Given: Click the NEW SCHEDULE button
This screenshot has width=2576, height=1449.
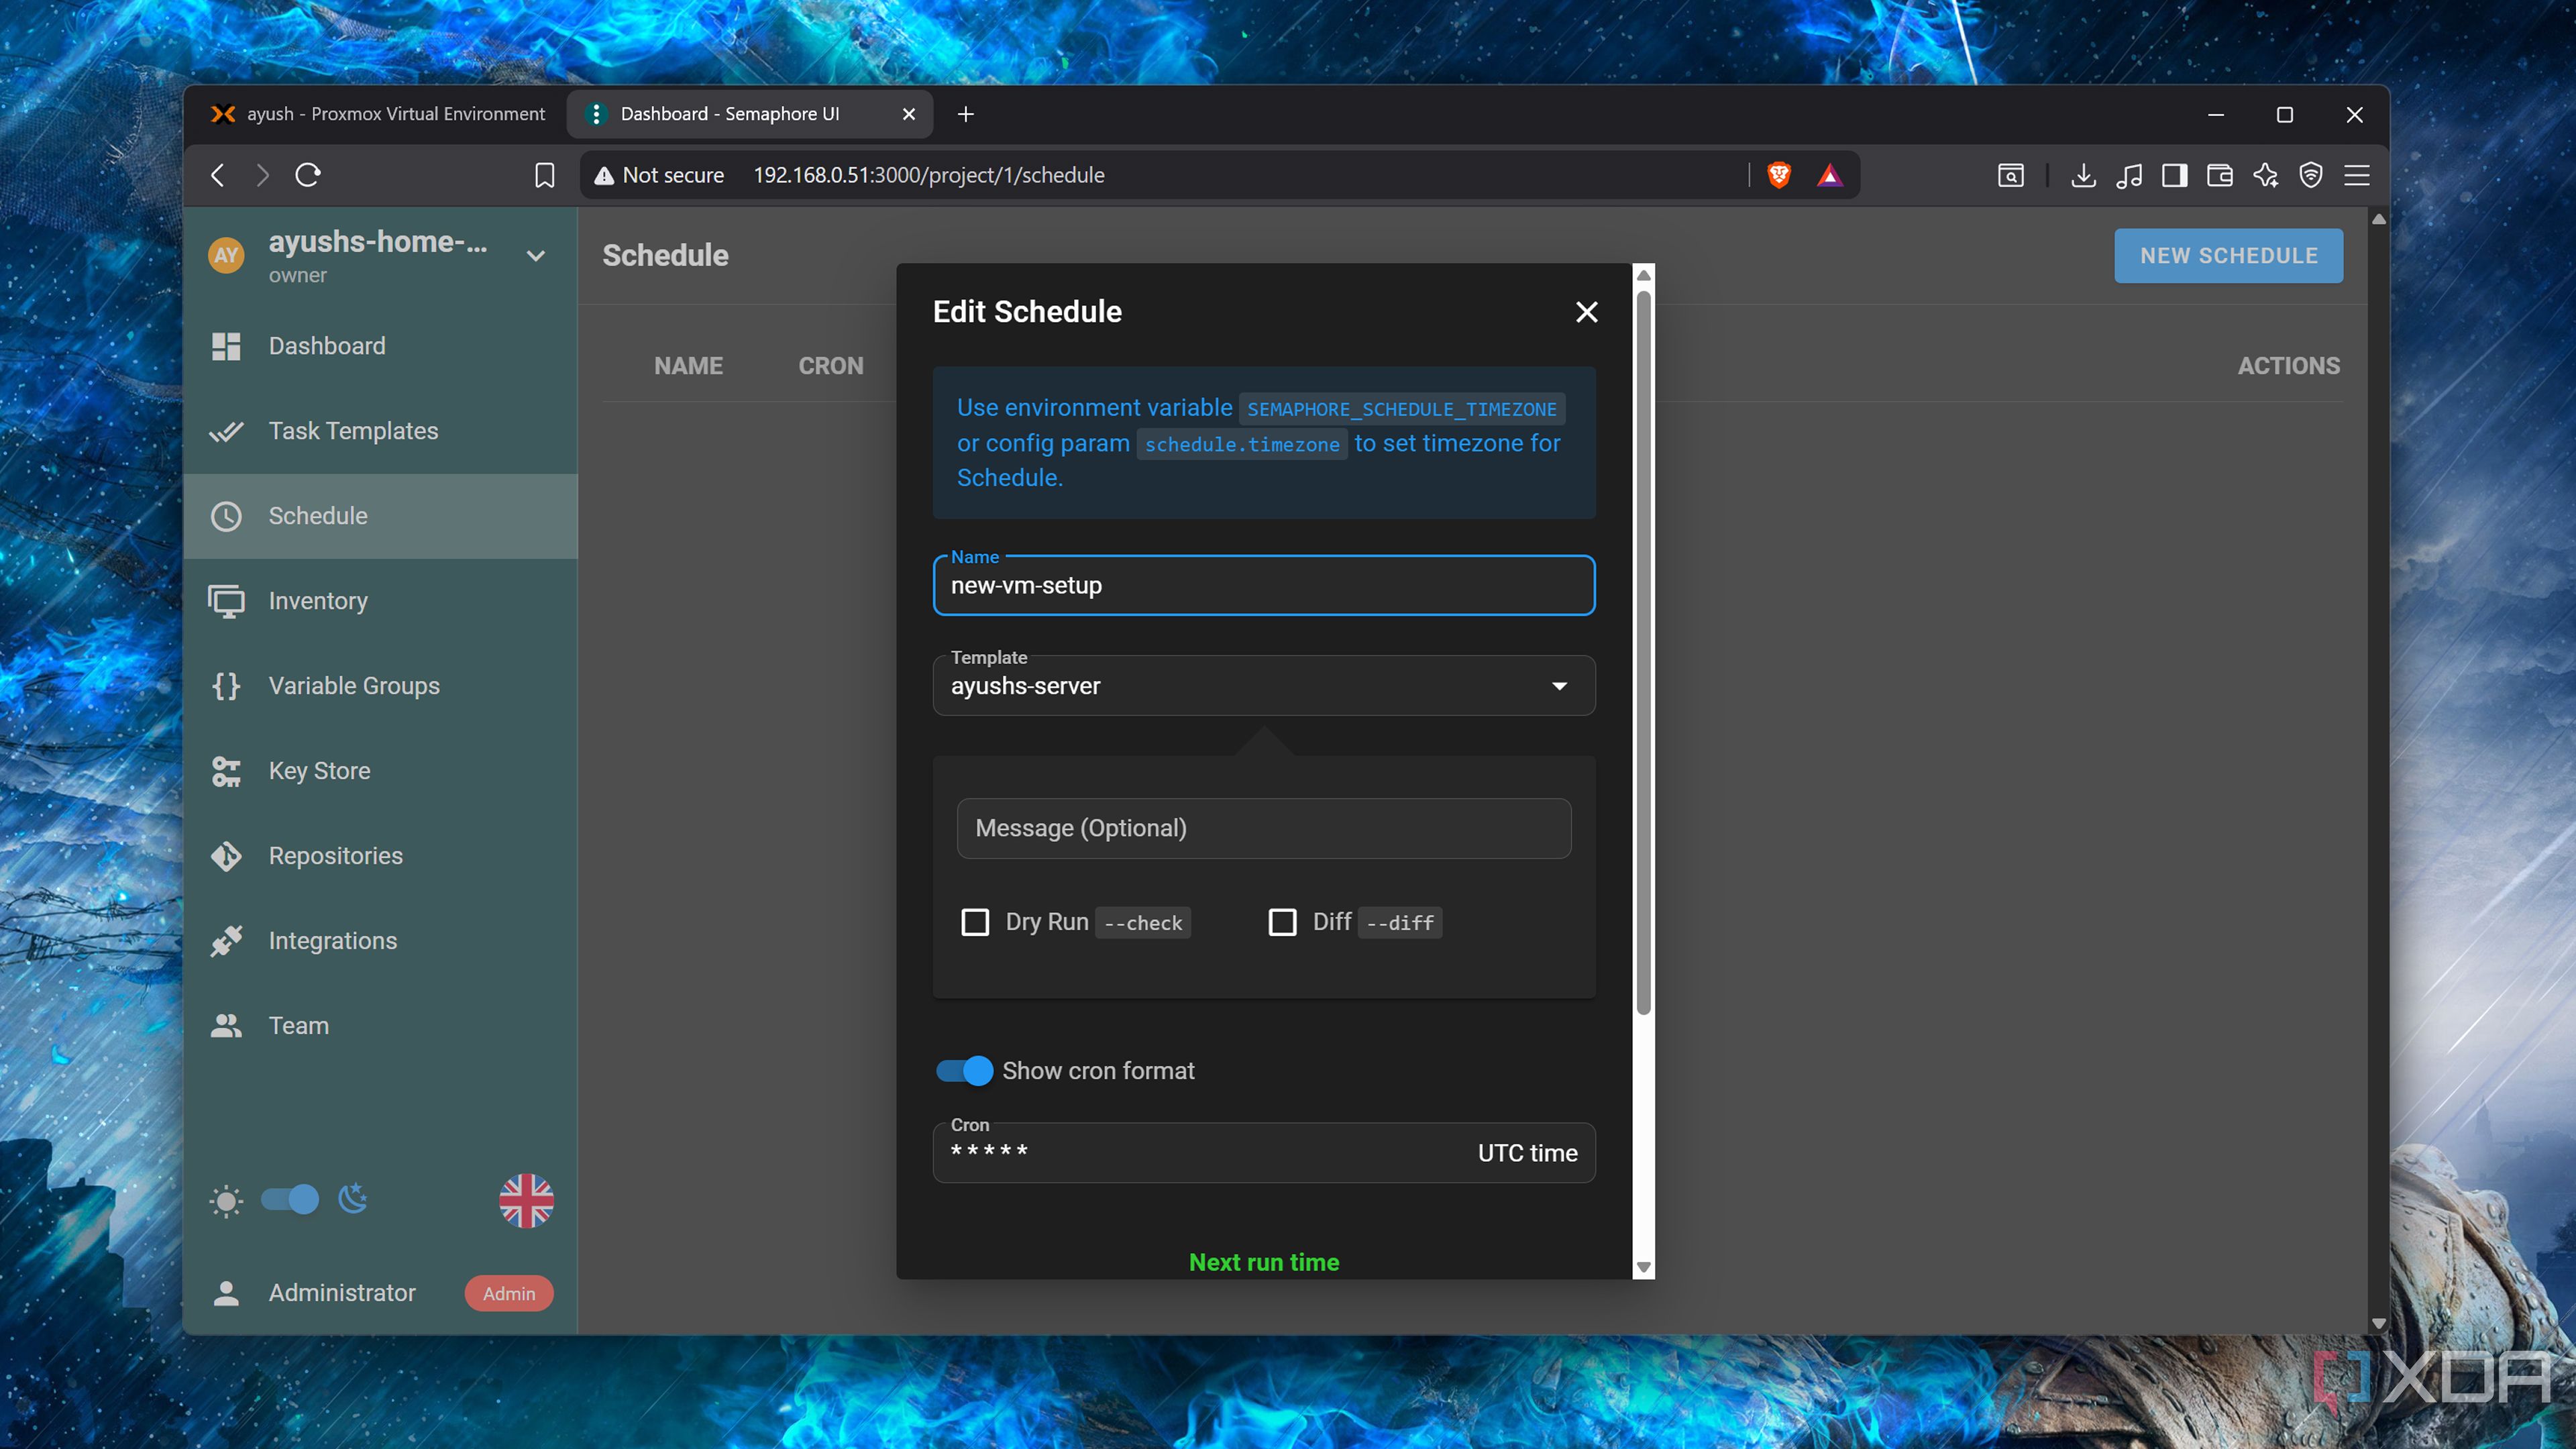Looking at the screenshot, I should tap(2228, 256).
